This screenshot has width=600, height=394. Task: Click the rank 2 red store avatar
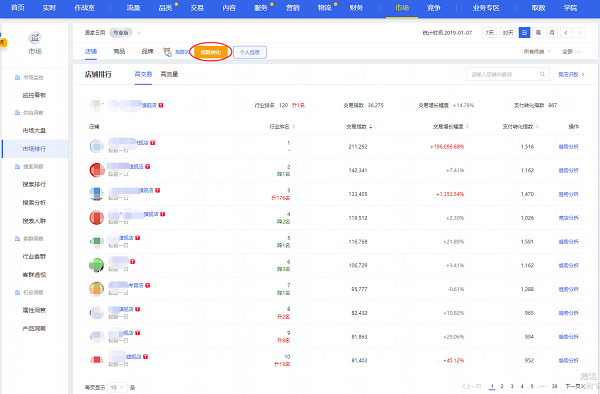(x=97, y=170)
